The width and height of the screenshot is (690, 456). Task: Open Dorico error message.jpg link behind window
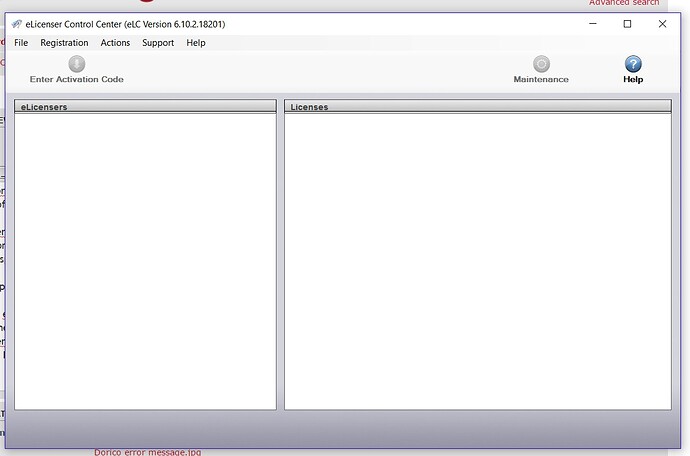coord(147,452)
